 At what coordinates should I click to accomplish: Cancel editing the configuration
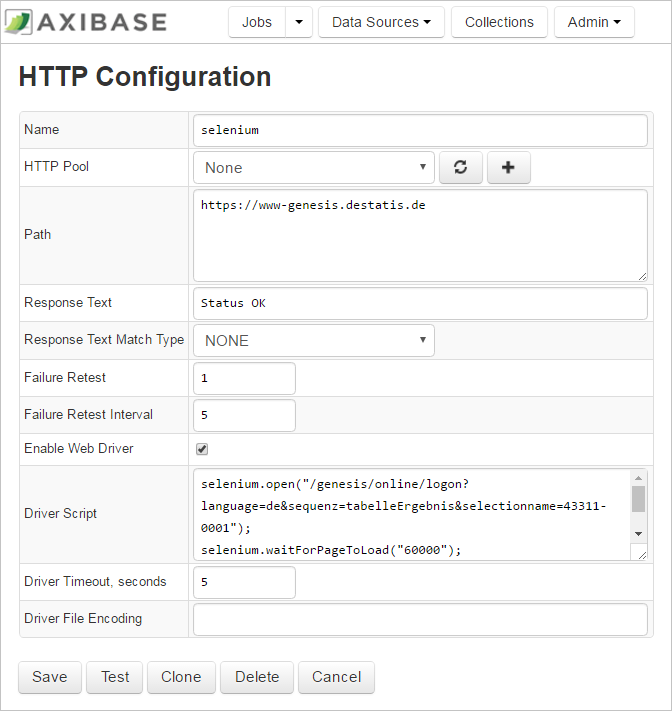click(336, 677)
